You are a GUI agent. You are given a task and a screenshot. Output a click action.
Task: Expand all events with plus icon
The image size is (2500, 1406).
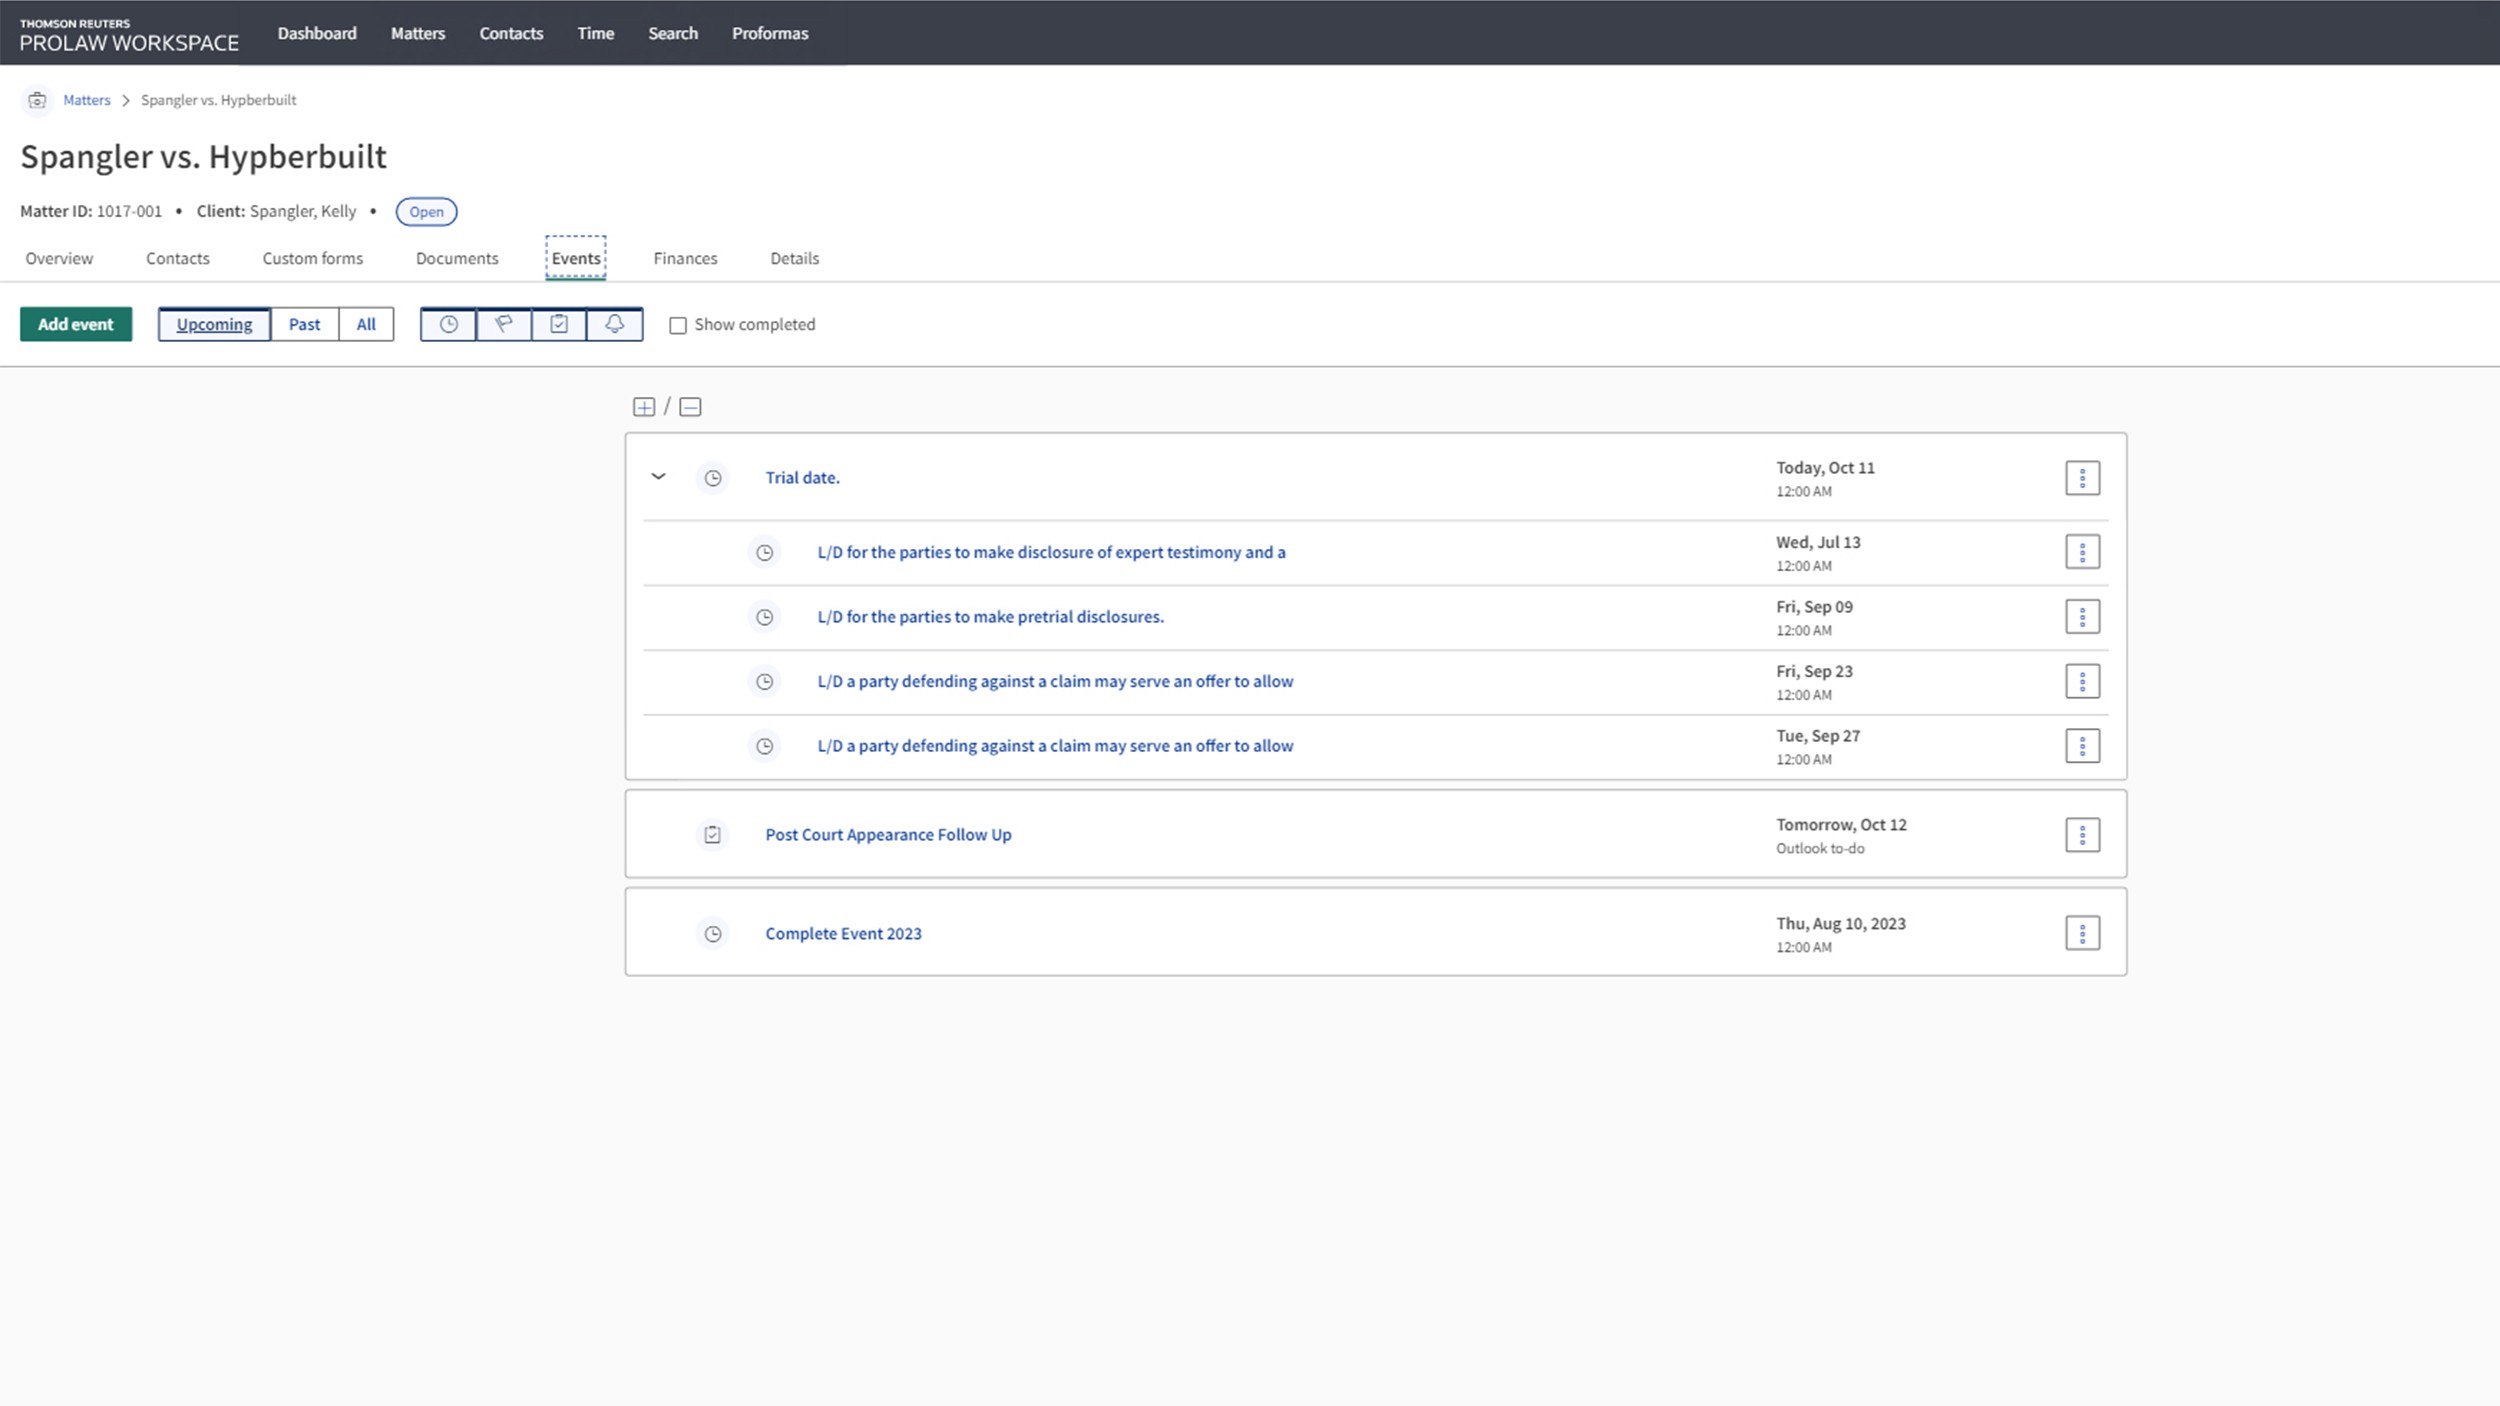[x=644, y=407]
